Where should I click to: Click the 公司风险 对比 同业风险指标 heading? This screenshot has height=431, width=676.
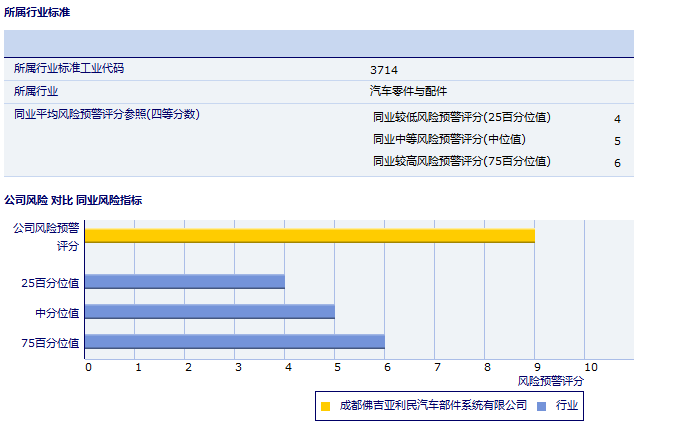coord(73,201)
